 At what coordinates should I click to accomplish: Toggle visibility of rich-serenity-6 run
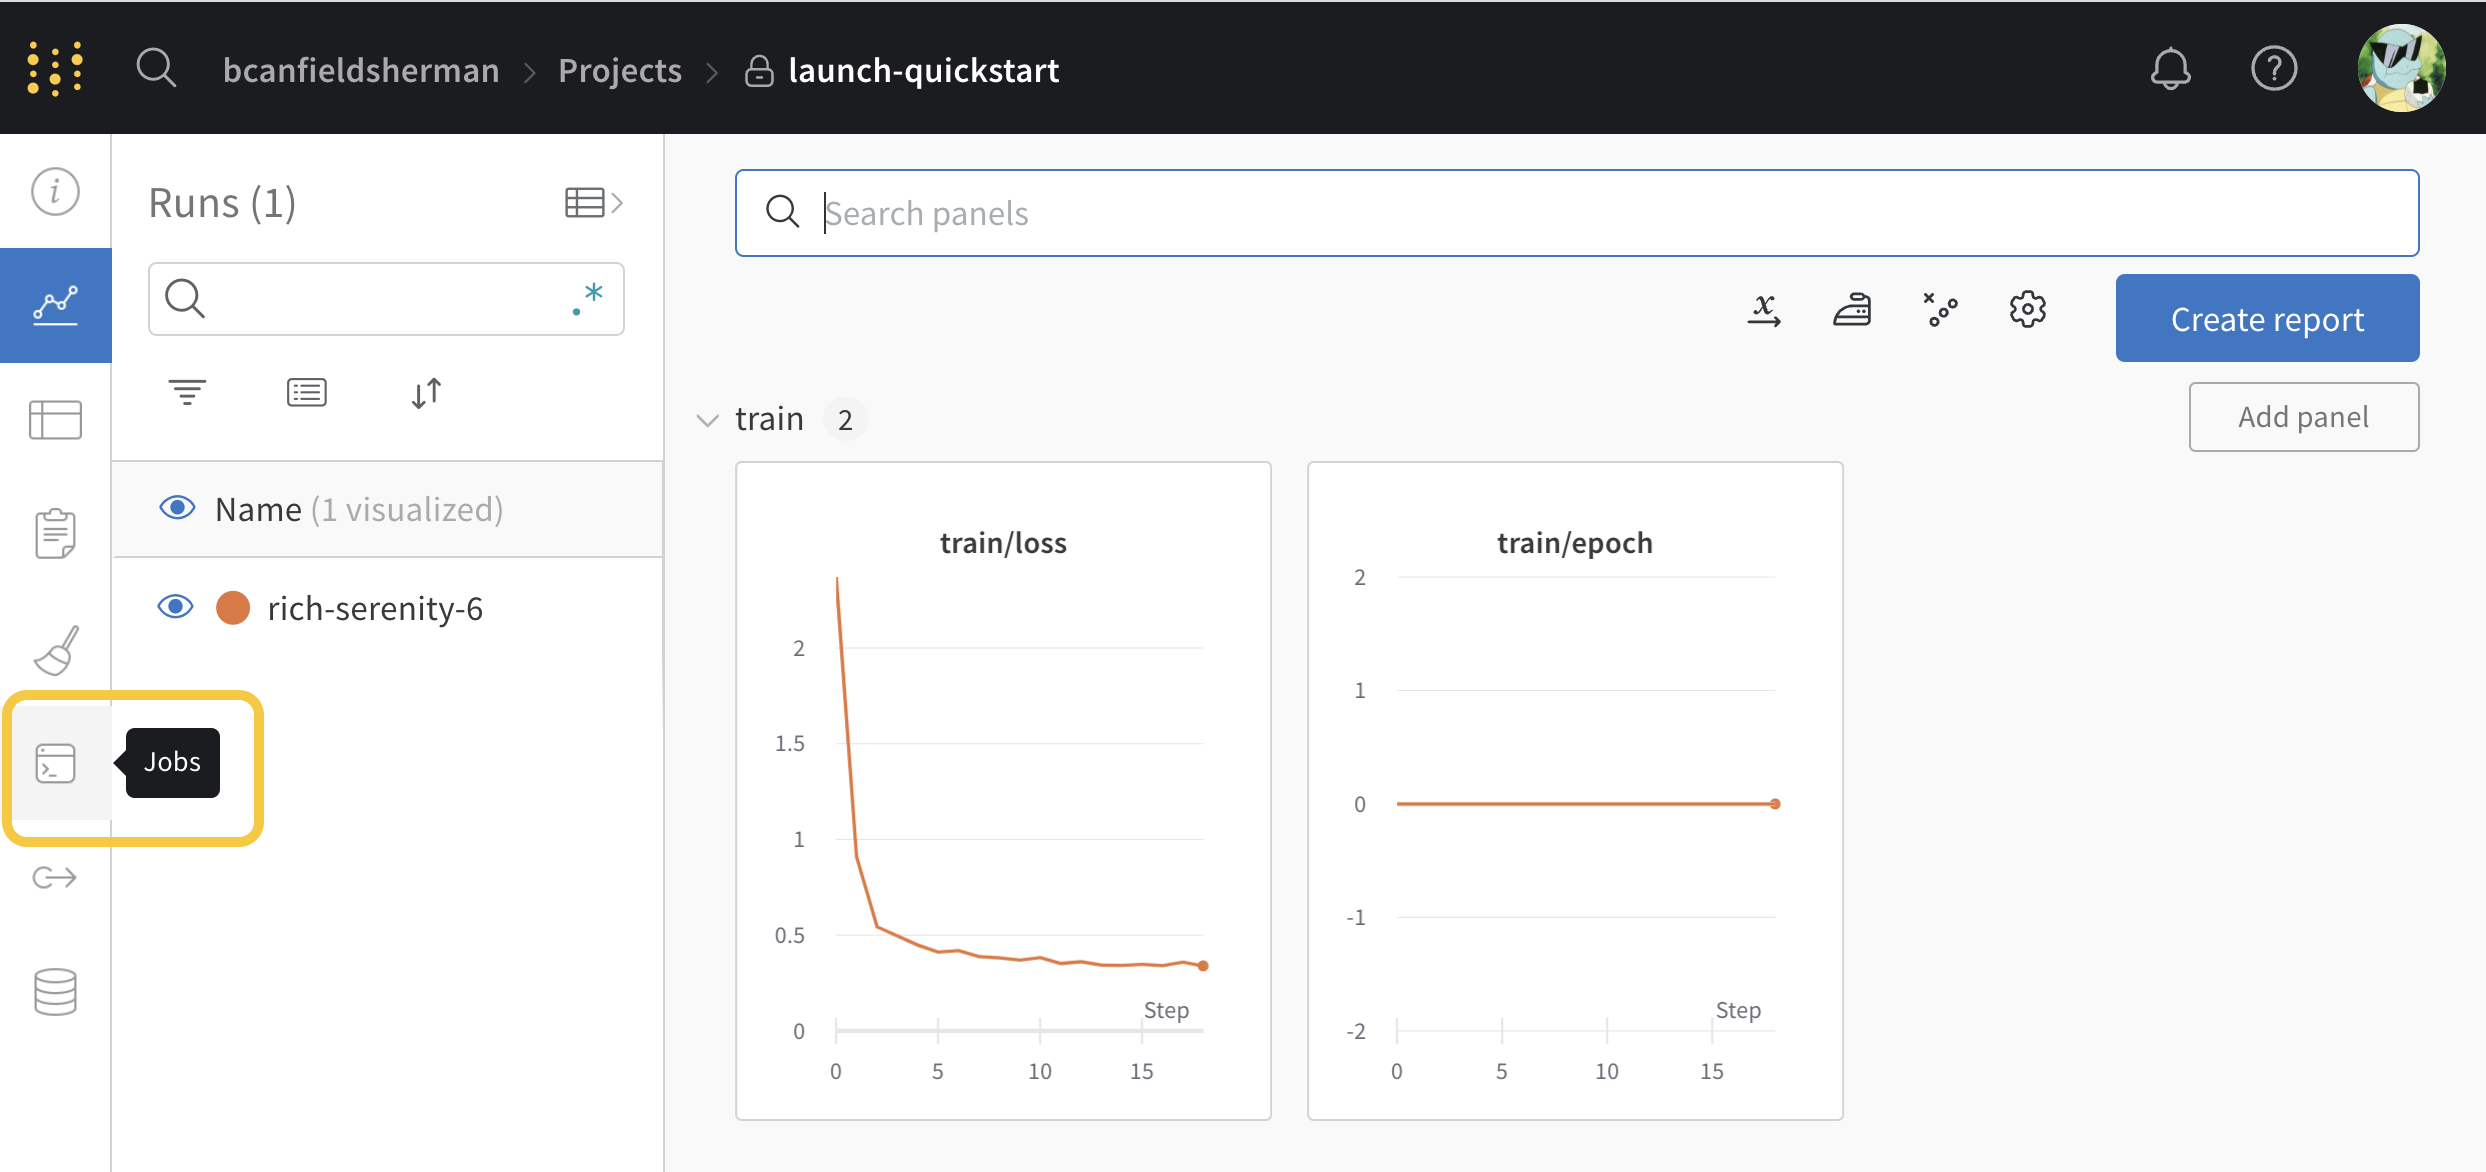(x=176, y=607)
